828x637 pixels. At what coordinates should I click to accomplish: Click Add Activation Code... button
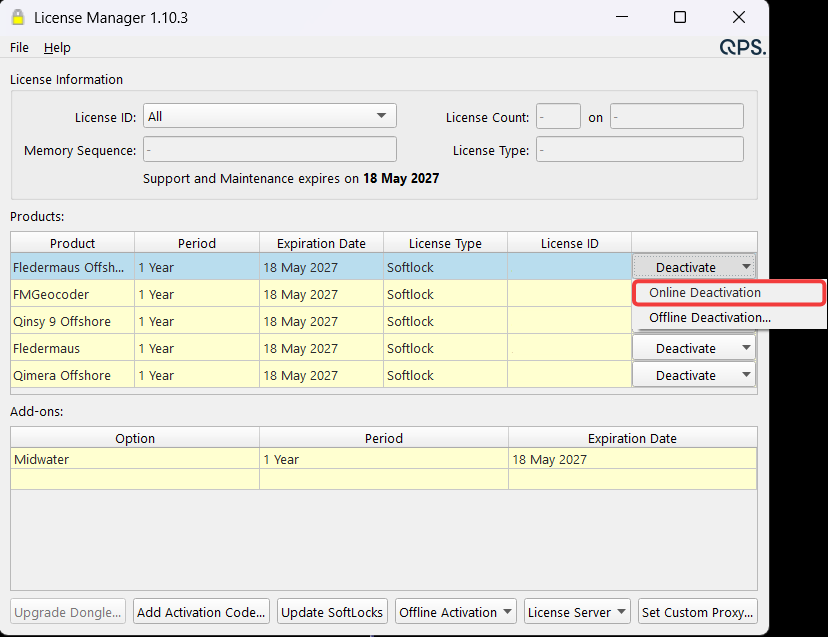click(201, 612)
